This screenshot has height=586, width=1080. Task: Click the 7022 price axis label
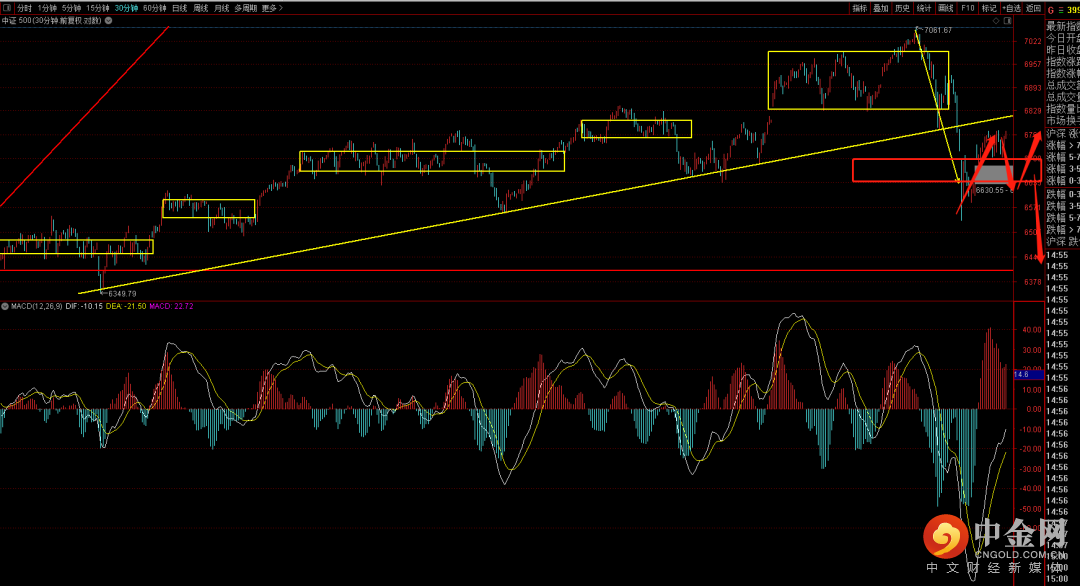(1032, 41)
